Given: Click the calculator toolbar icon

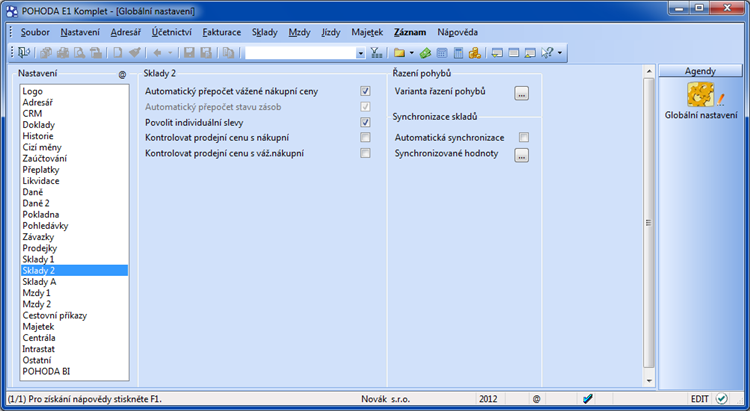Looking at the screenshot, I should pyautogui.click(x=458, y=53).
